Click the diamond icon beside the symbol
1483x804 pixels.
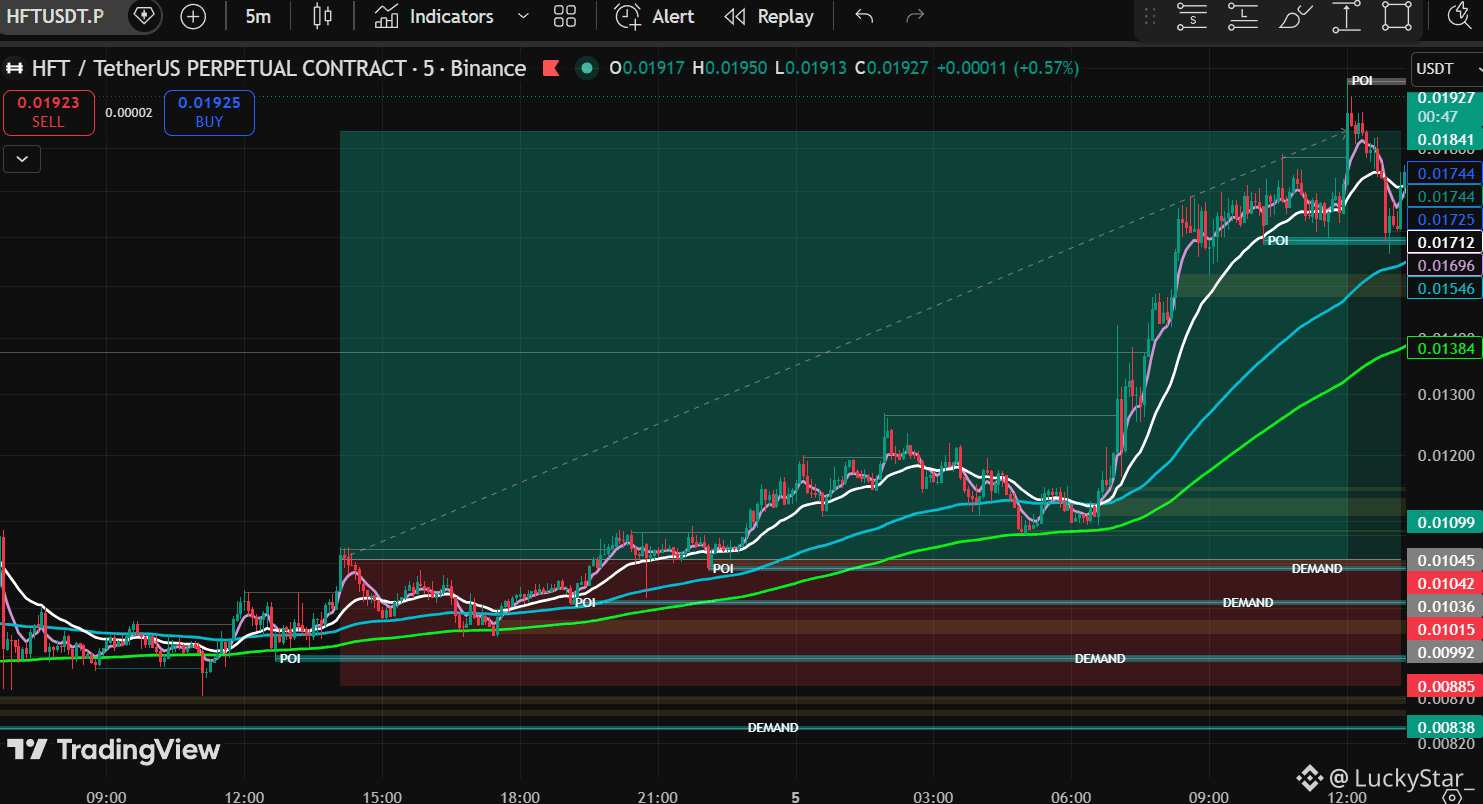[x=145, y=16]
